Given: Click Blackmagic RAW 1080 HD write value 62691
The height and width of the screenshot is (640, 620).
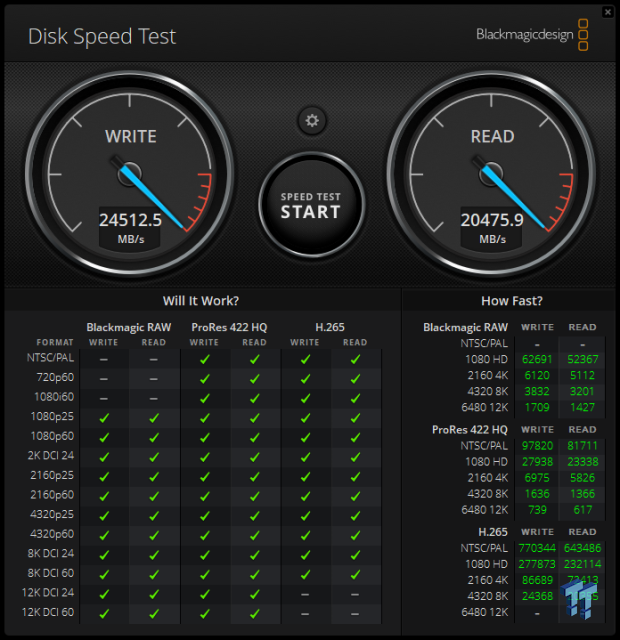Looking at the screenshot, I should [x=537, y=359].
